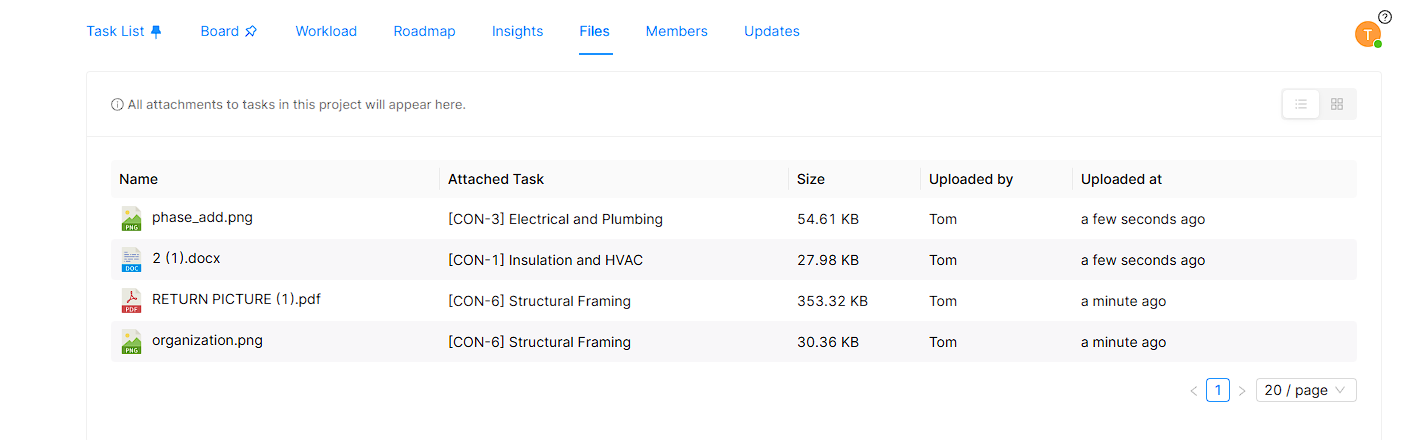Go to next page arrow

tap(1242, 391)
